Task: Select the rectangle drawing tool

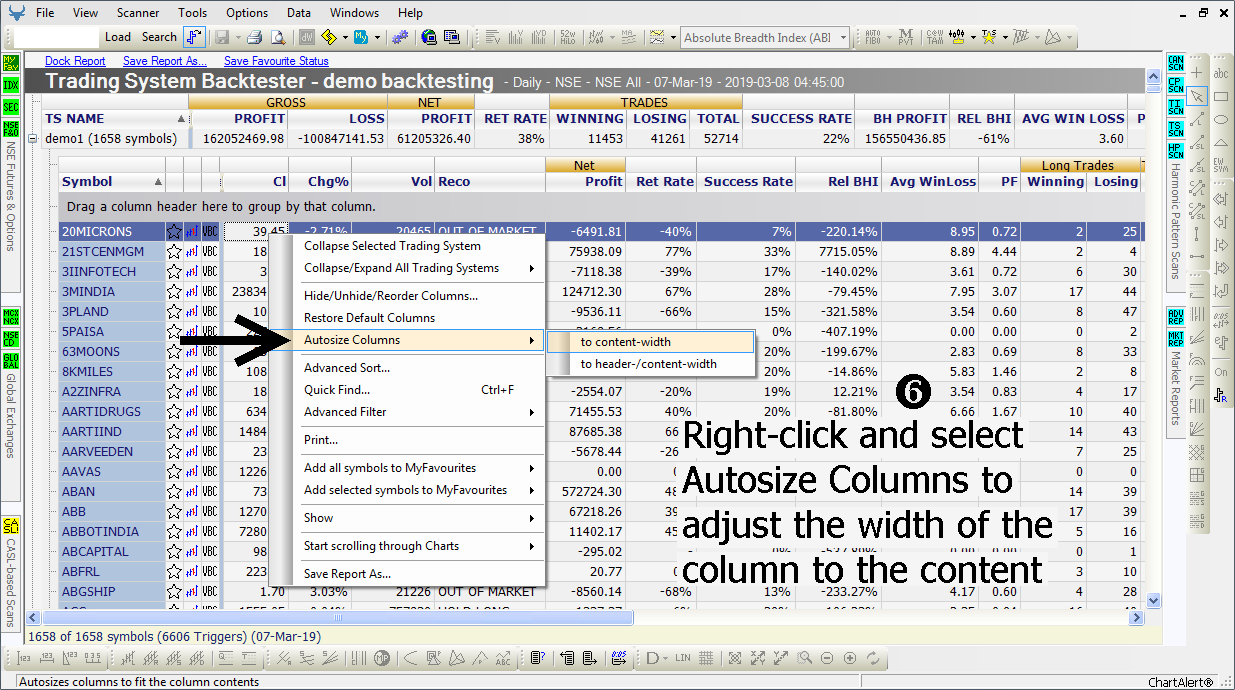Action: point(1221,96)
